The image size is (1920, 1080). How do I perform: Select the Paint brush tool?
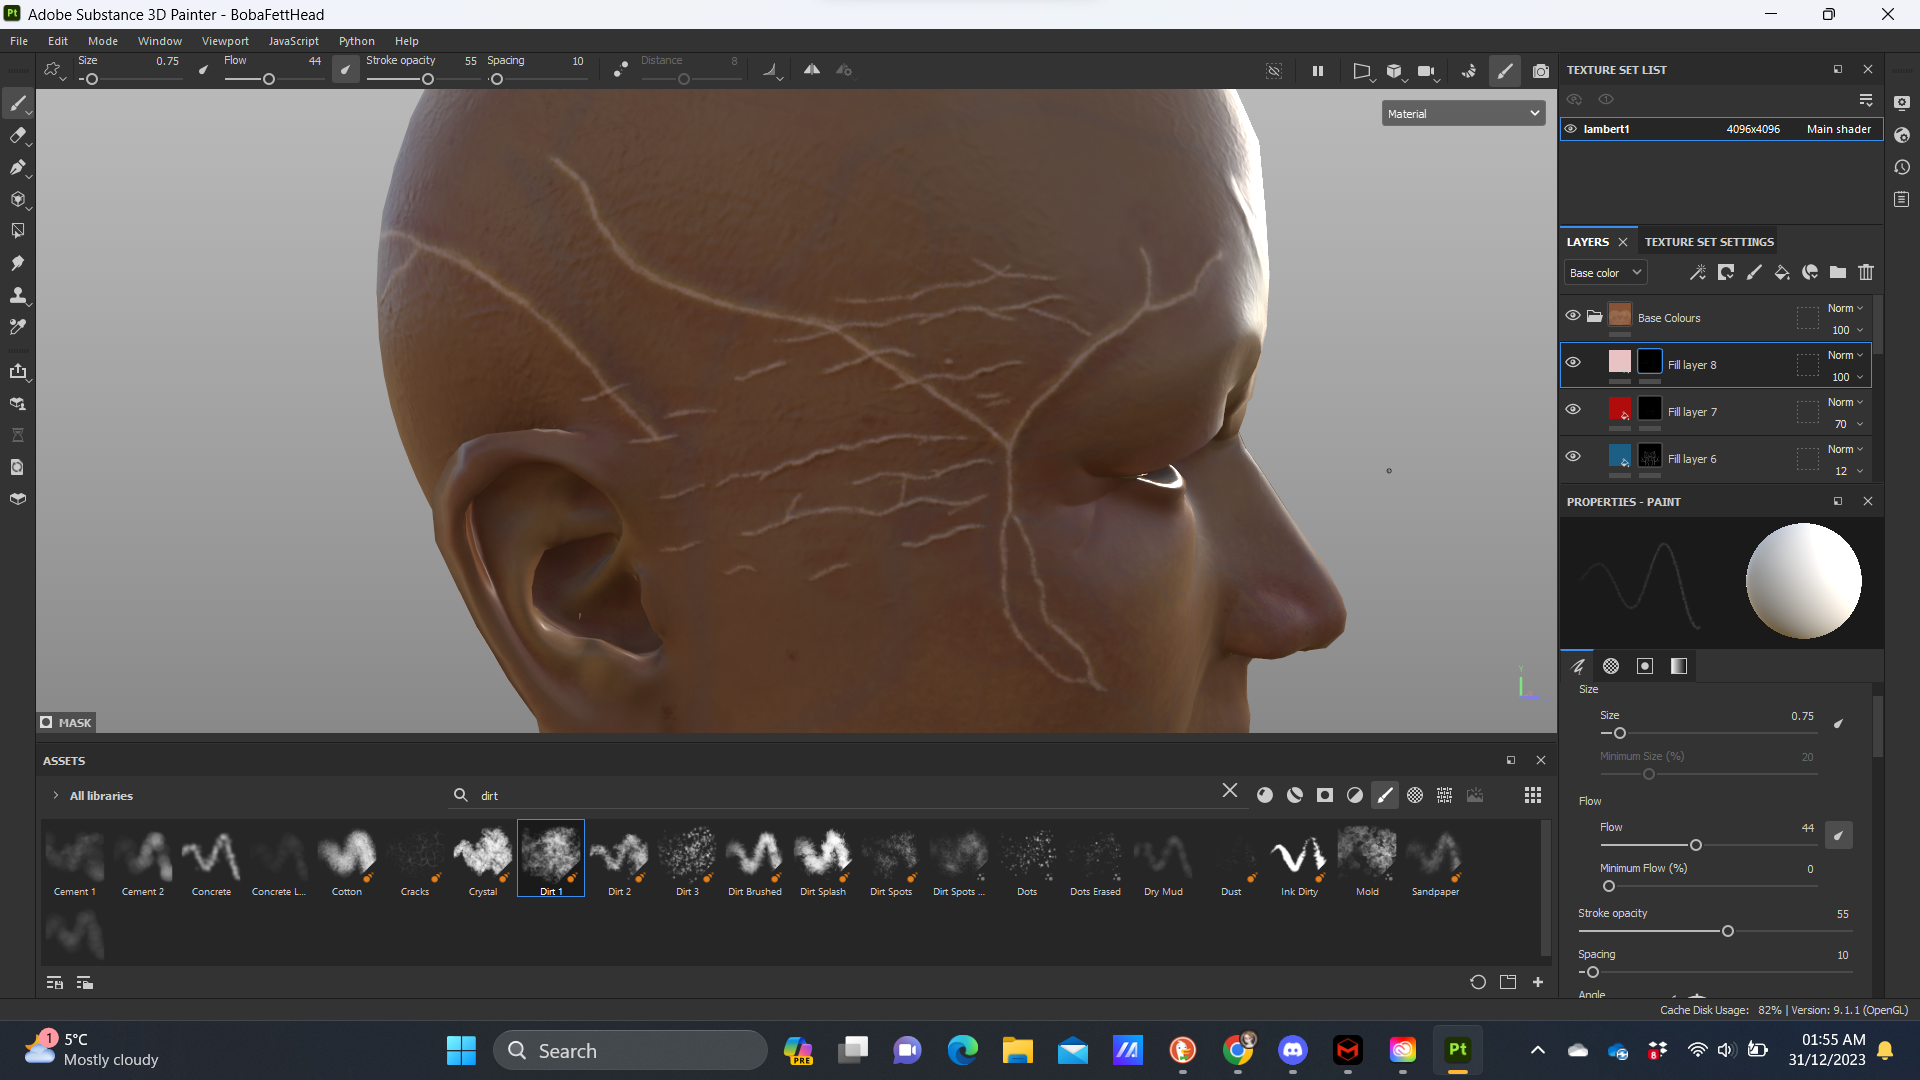[18, 103]
